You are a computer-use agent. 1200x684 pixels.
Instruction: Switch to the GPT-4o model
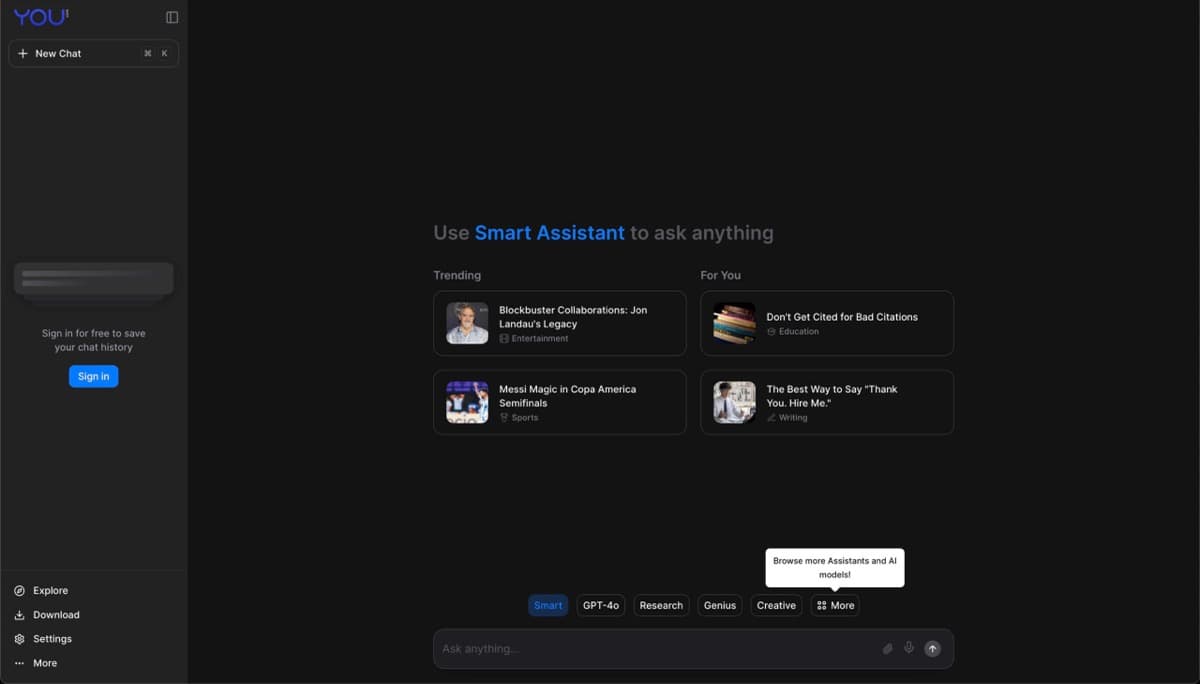tap(600, 605)
